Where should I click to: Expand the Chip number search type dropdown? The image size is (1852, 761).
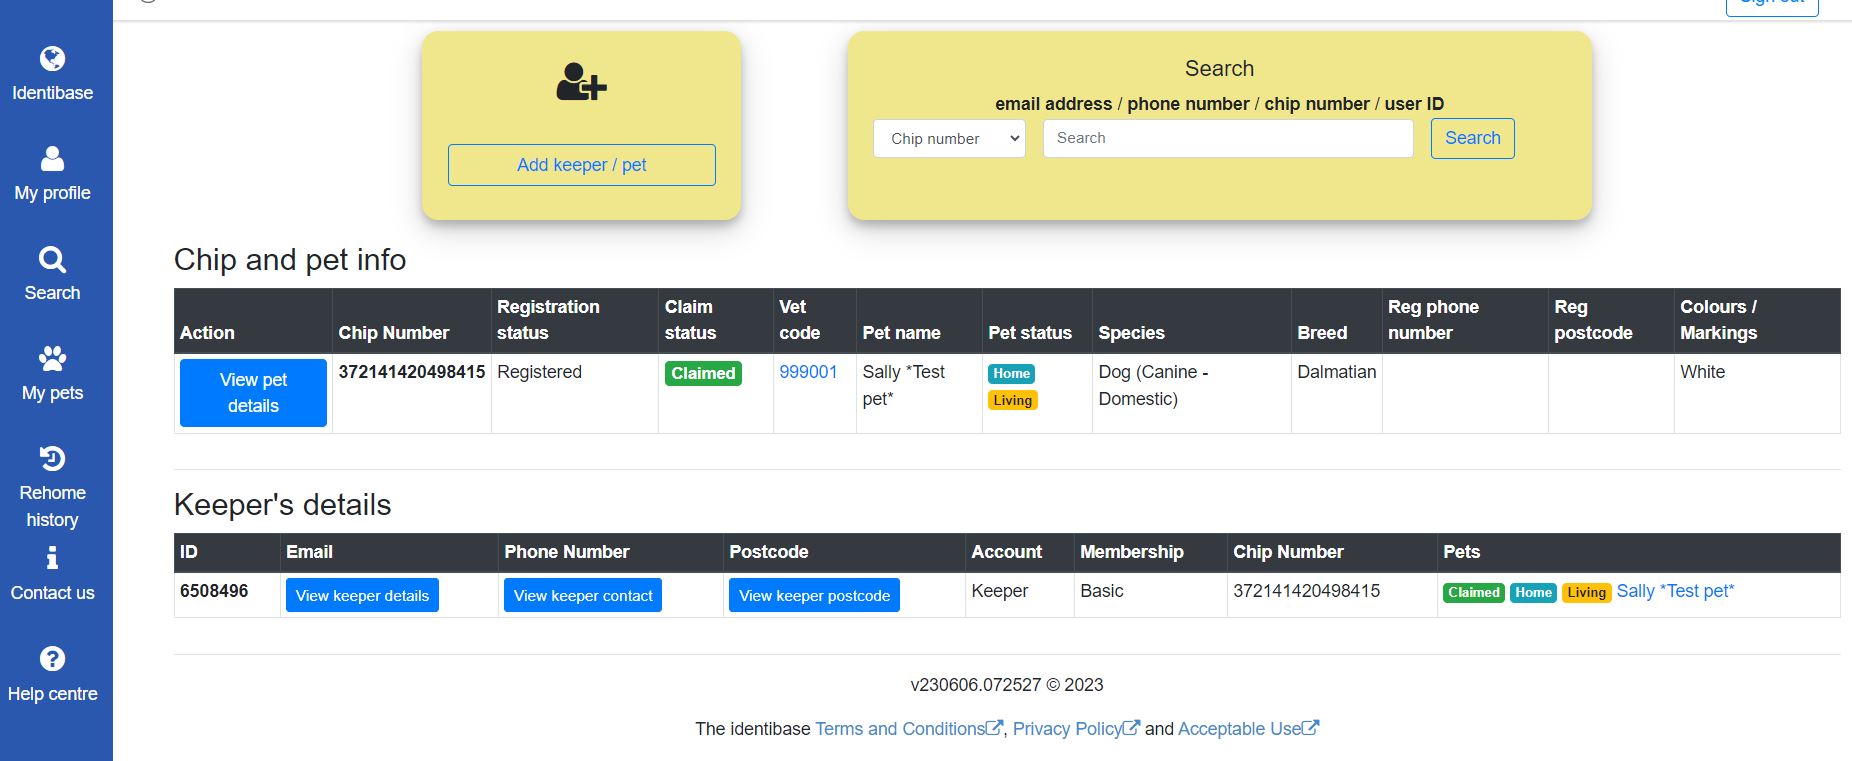(948, 139)
